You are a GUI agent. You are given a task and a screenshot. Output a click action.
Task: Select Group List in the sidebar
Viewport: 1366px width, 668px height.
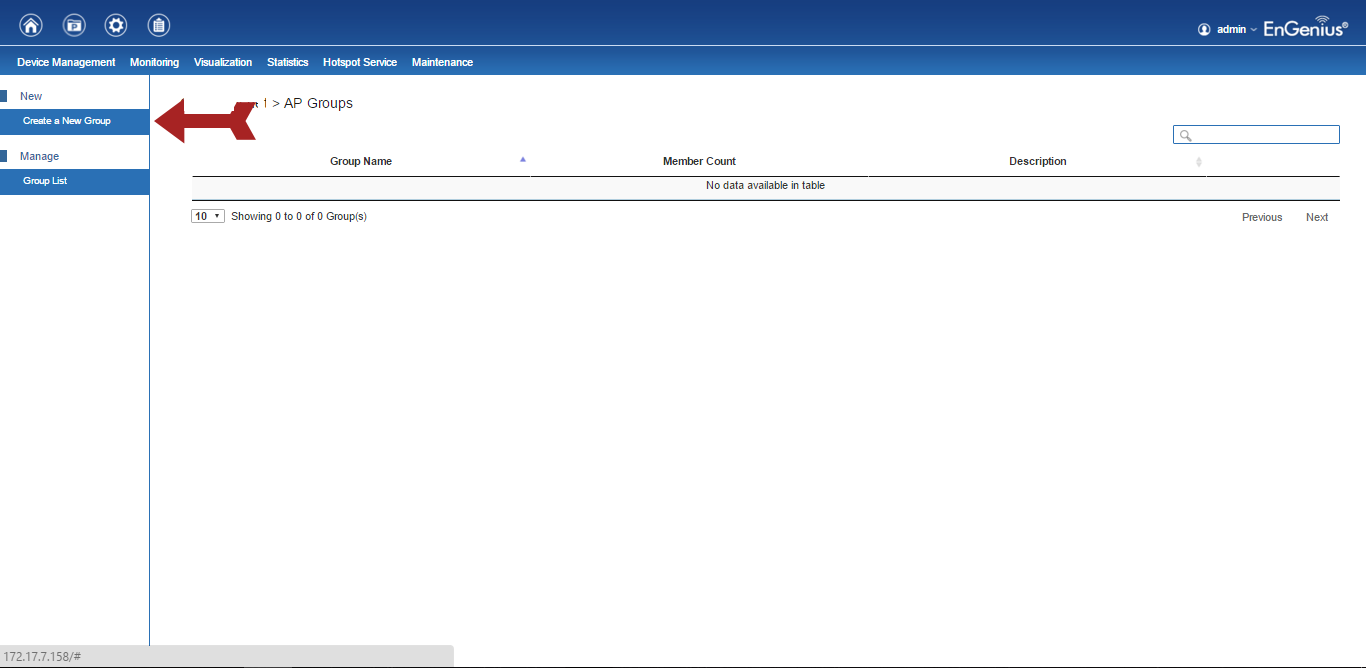tap(45, 181)
